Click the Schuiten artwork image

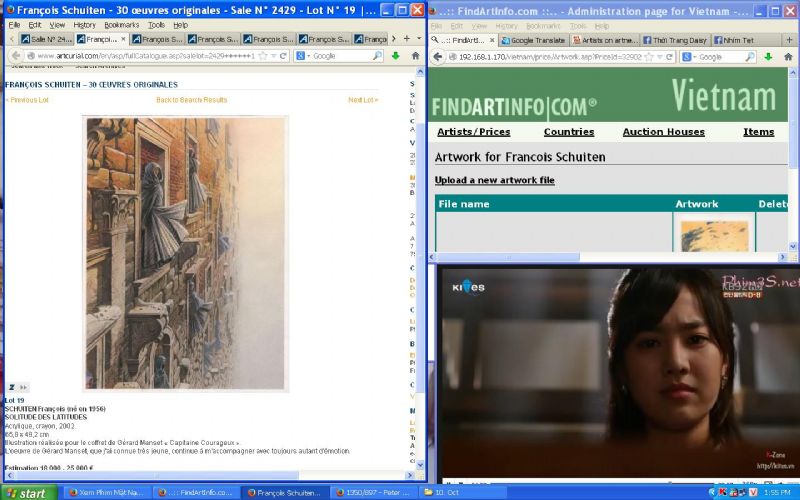pos(185,252)
